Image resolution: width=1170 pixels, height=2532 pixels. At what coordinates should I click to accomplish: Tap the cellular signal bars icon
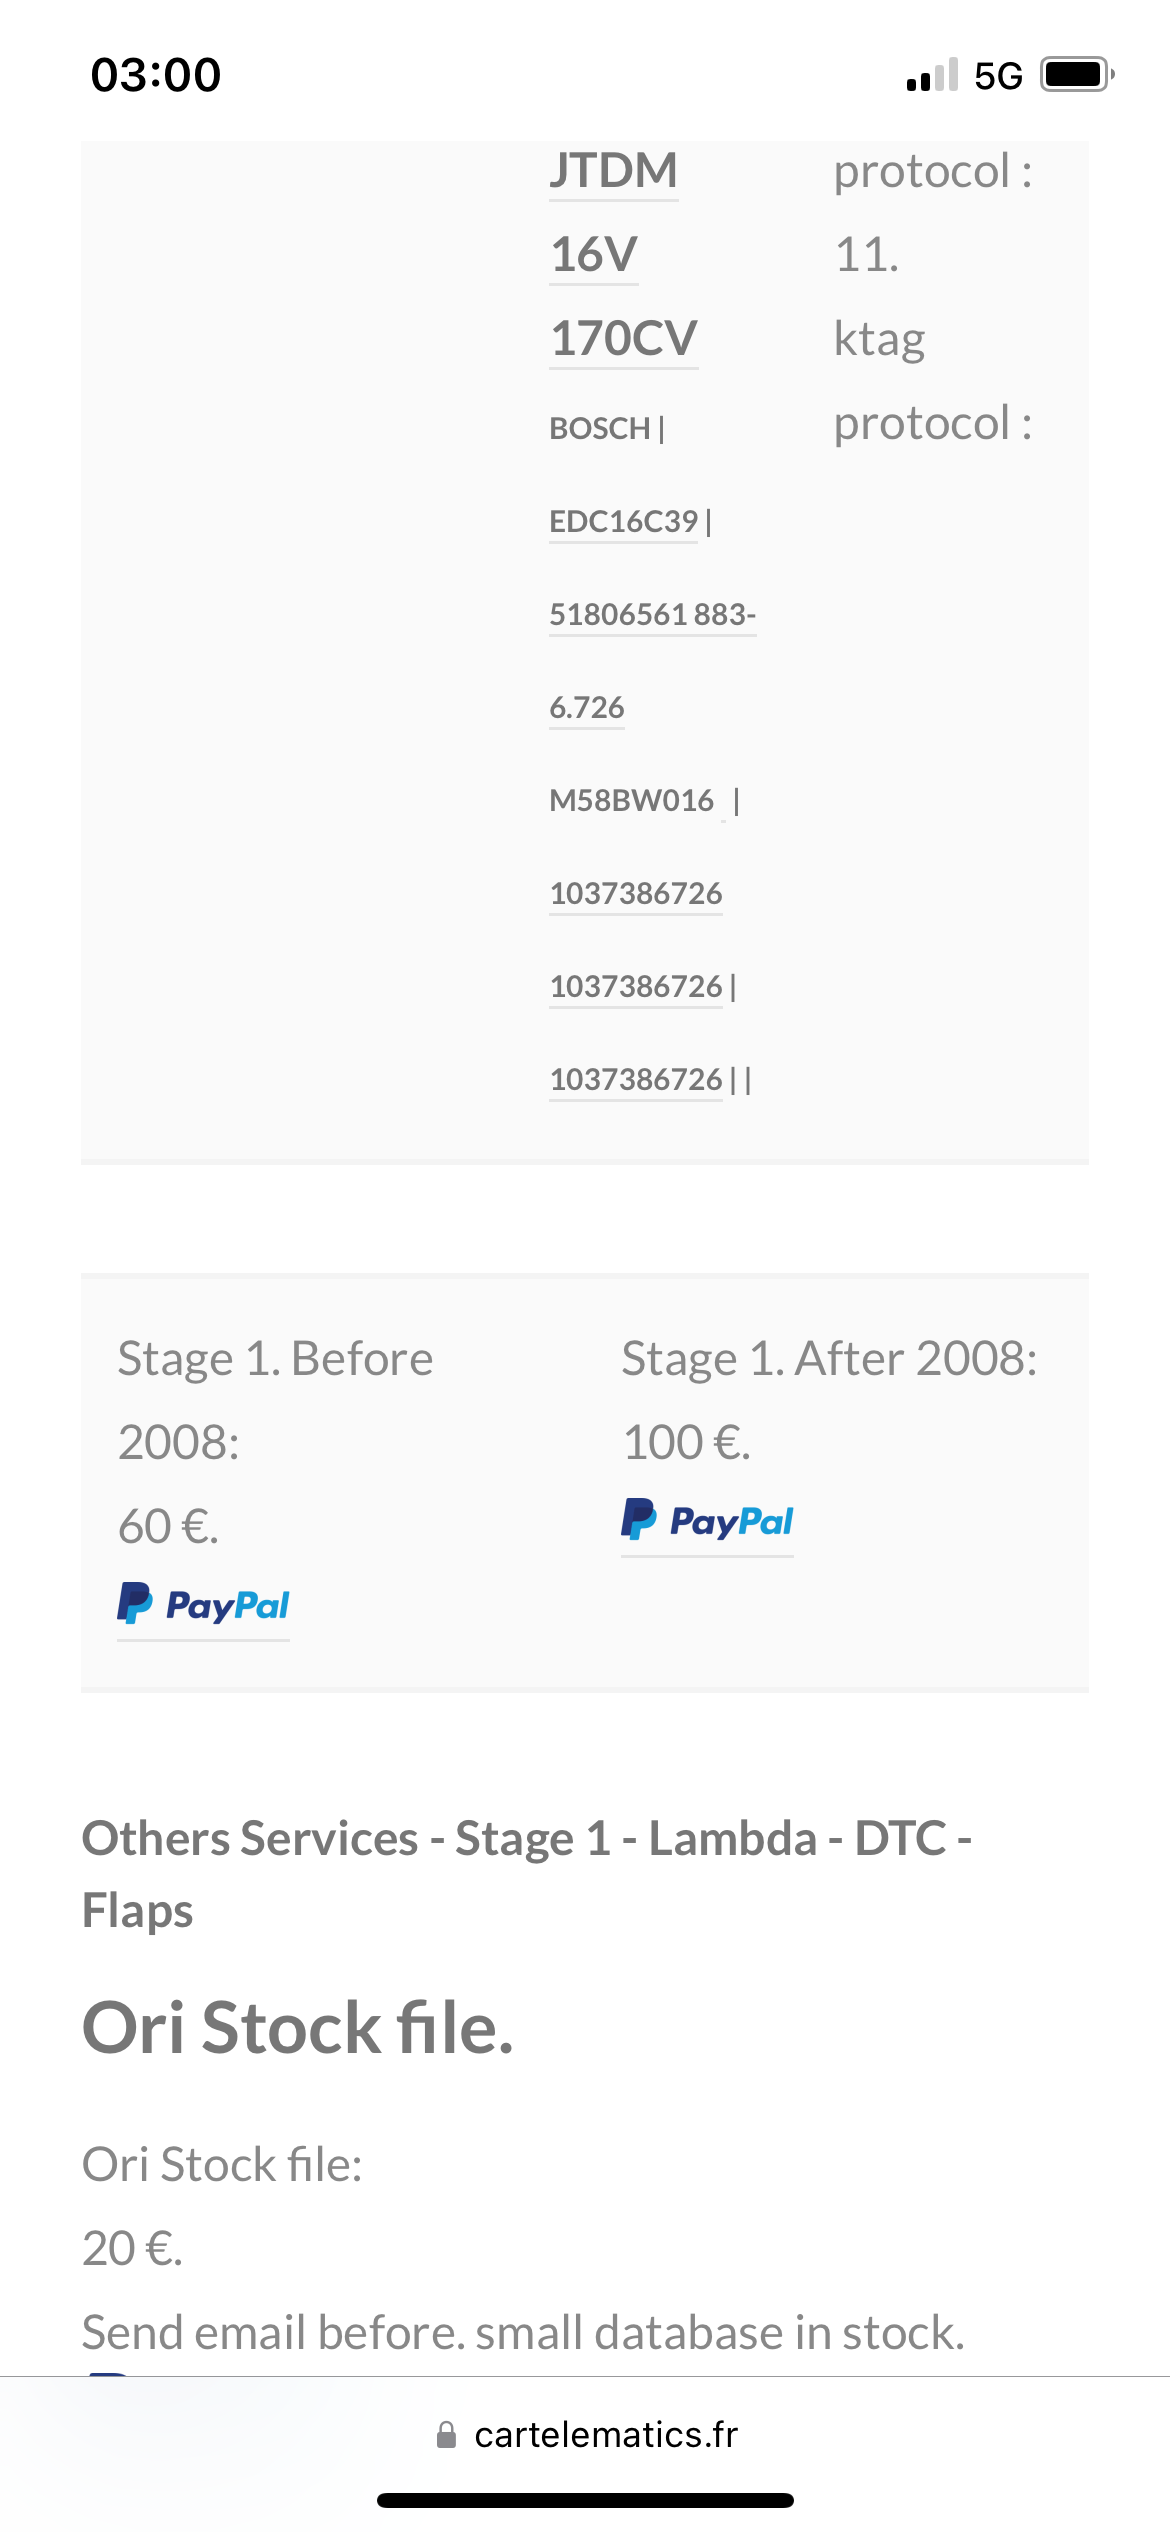click(932, 75)
